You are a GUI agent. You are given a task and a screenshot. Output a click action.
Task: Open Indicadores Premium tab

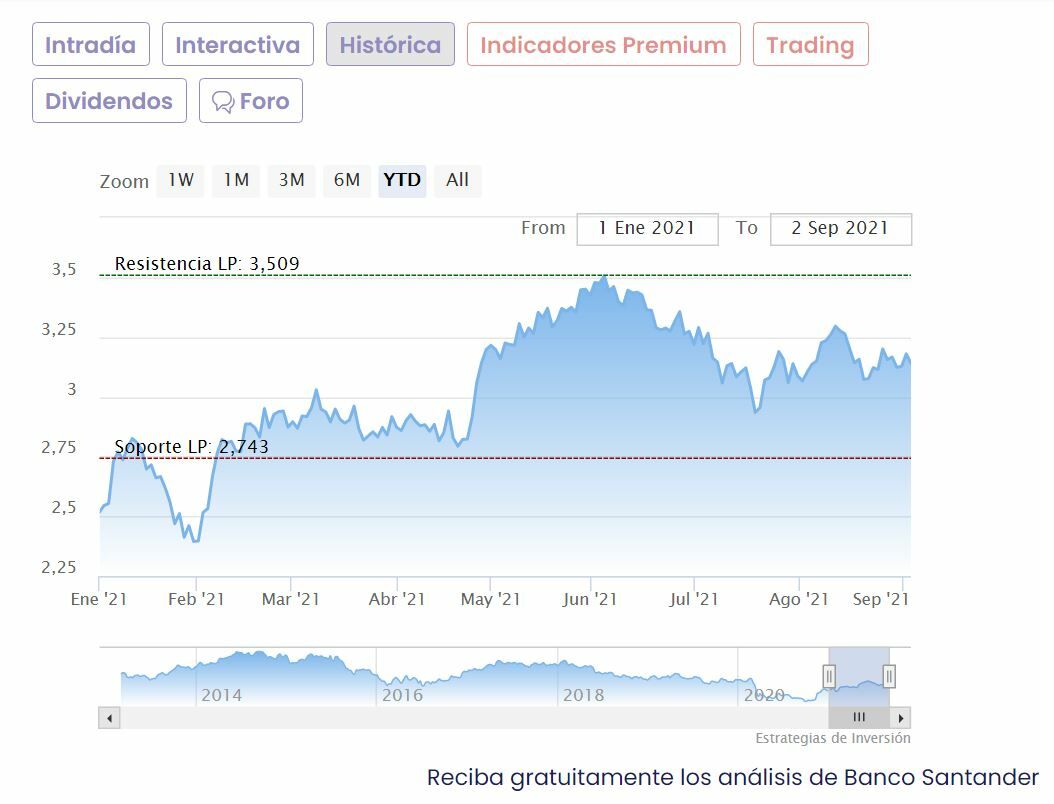pos(603,45)
